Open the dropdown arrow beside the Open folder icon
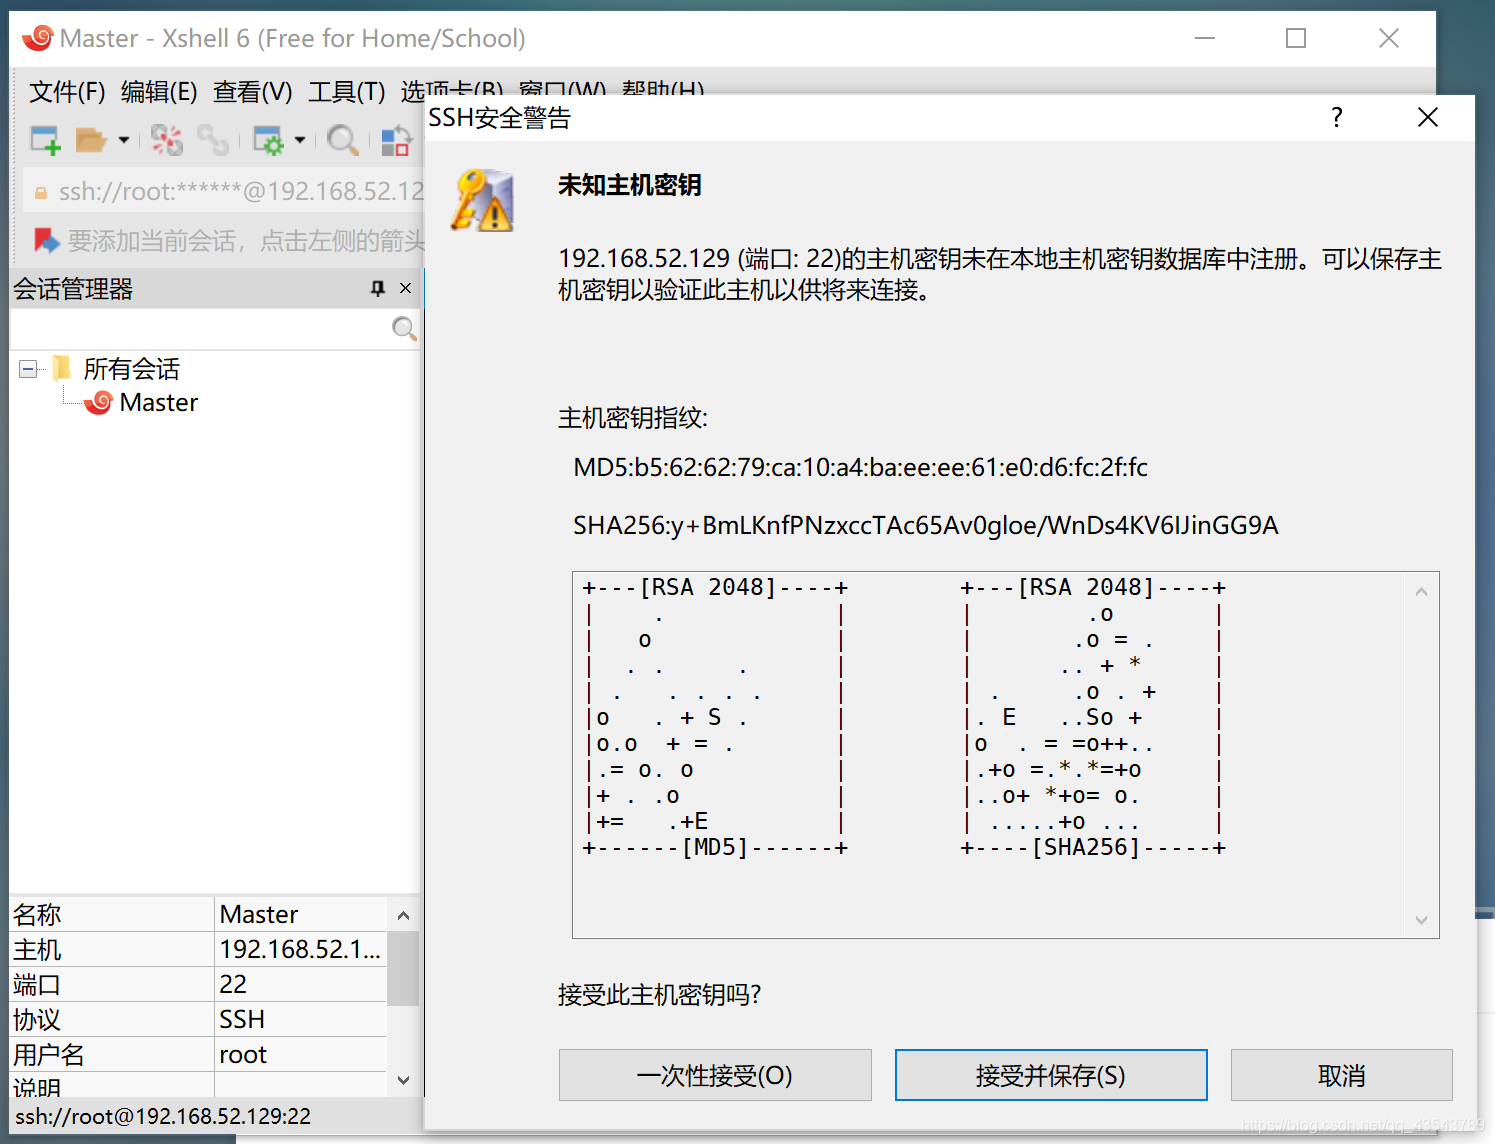The image size is (1495, 1144). tap(124, 140)
